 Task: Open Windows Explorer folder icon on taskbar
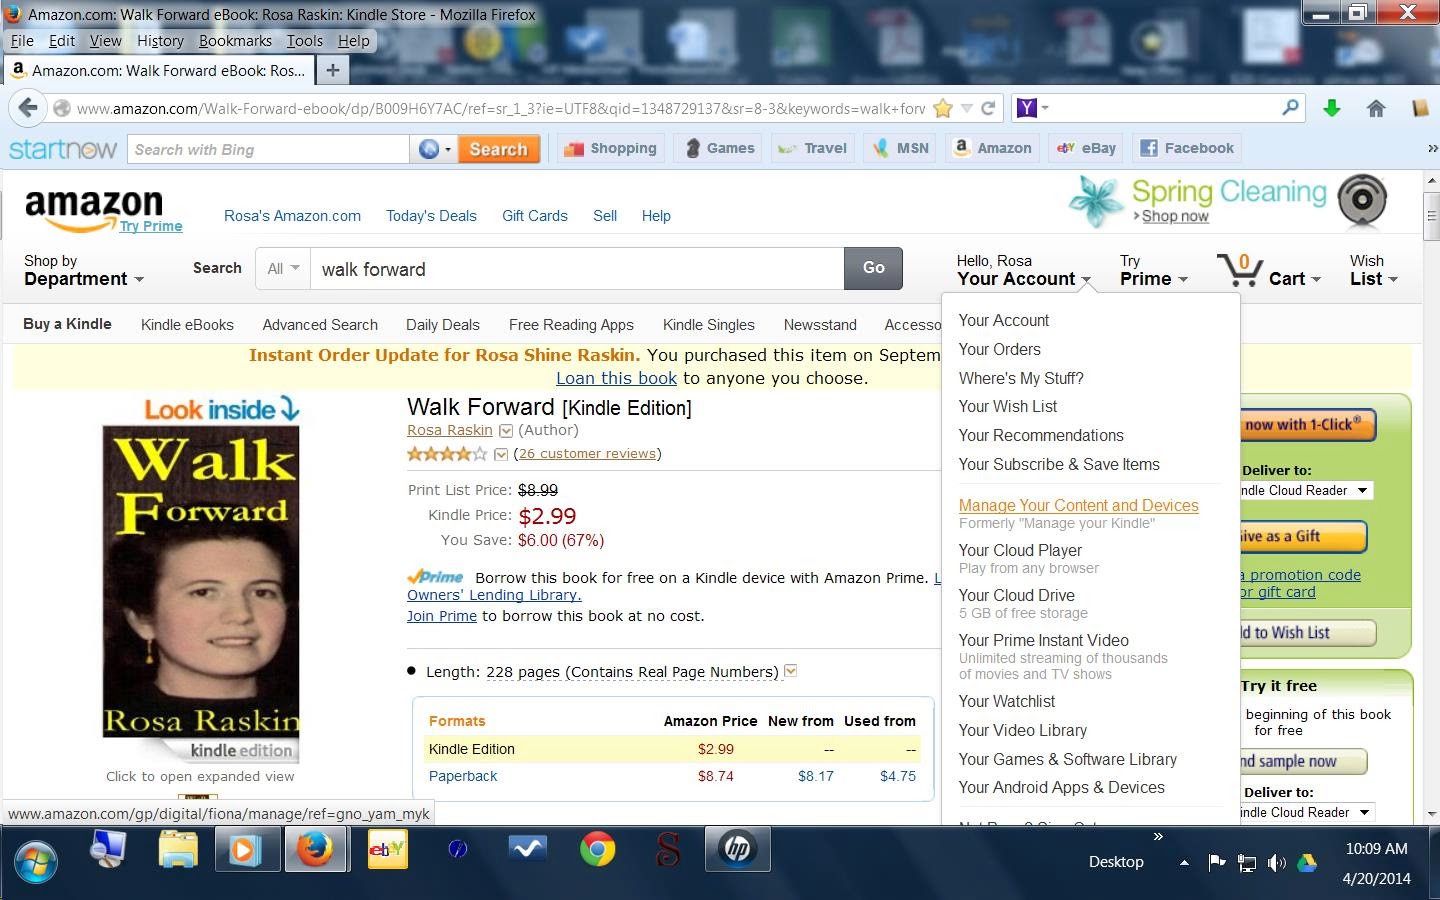pyautogui.click(x=178, y=851)
